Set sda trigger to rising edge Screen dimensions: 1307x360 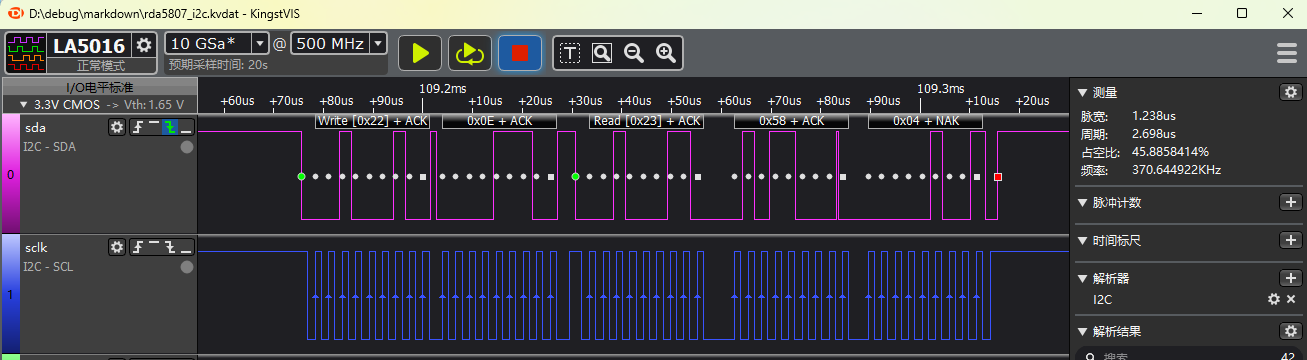(138, 127)
